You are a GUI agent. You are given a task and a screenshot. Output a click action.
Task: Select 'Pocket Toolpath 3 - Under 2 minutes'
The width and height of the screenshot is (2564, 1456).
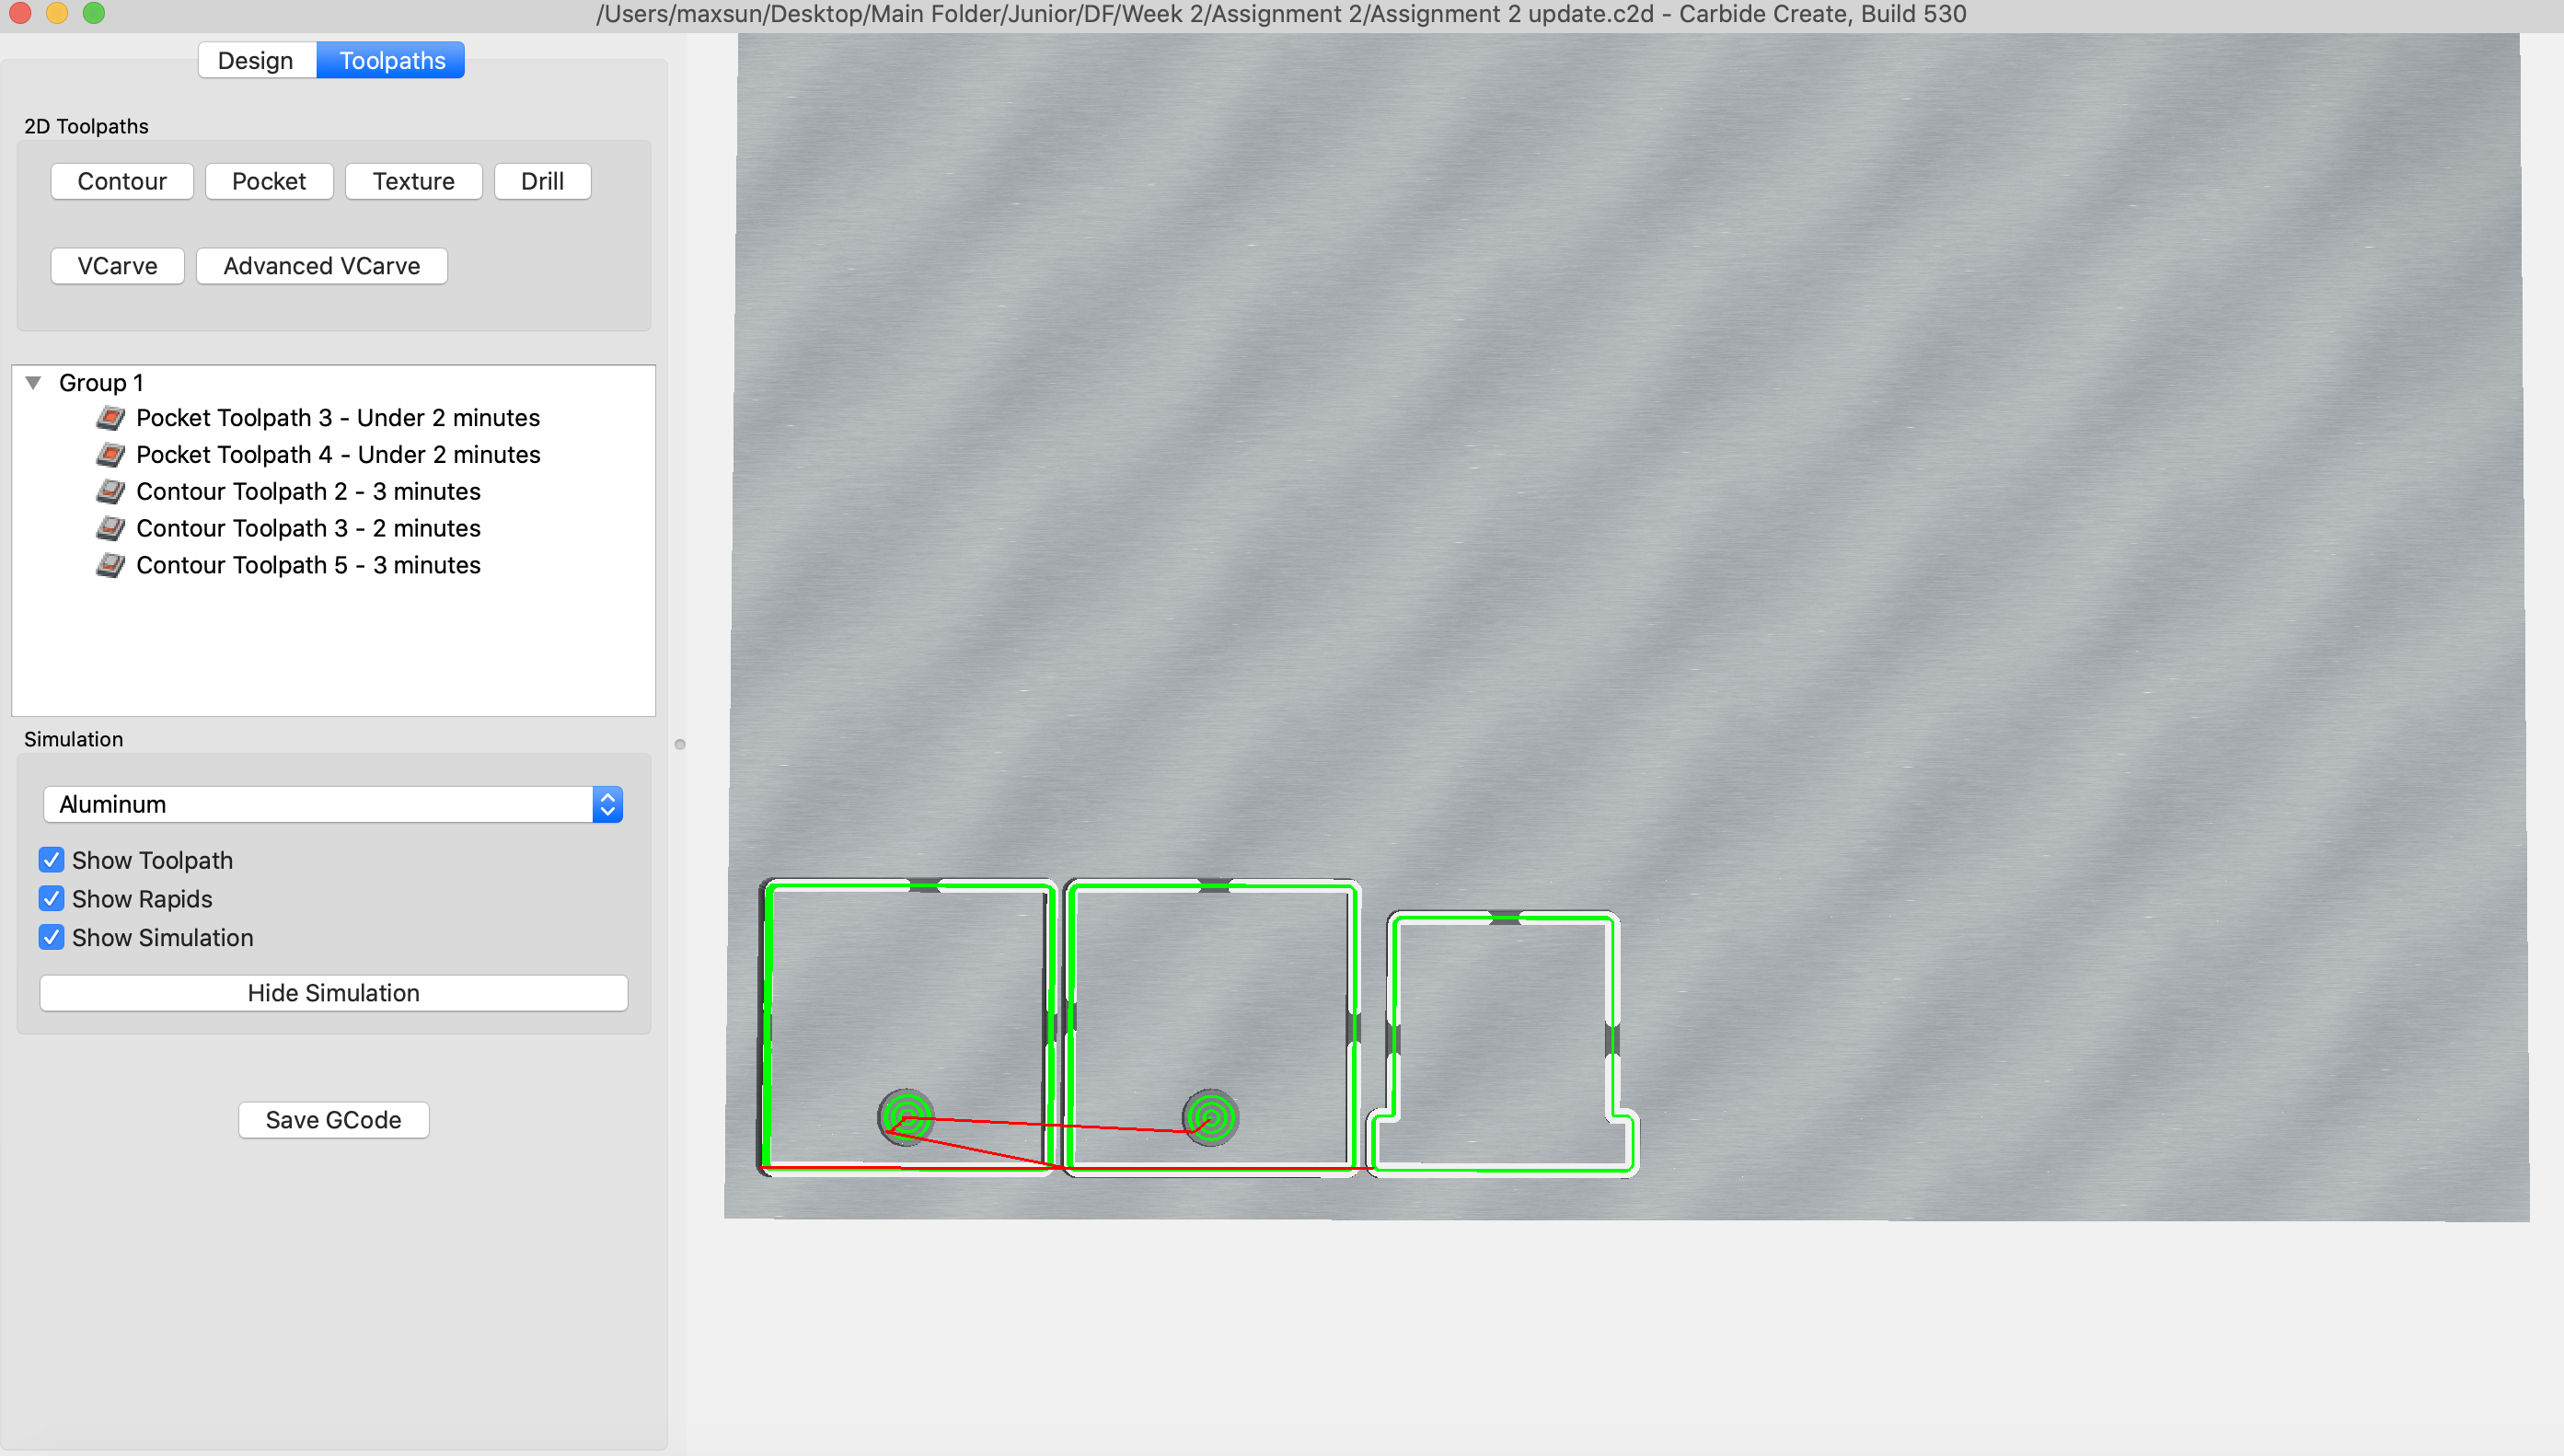click(x=338, y=418)
